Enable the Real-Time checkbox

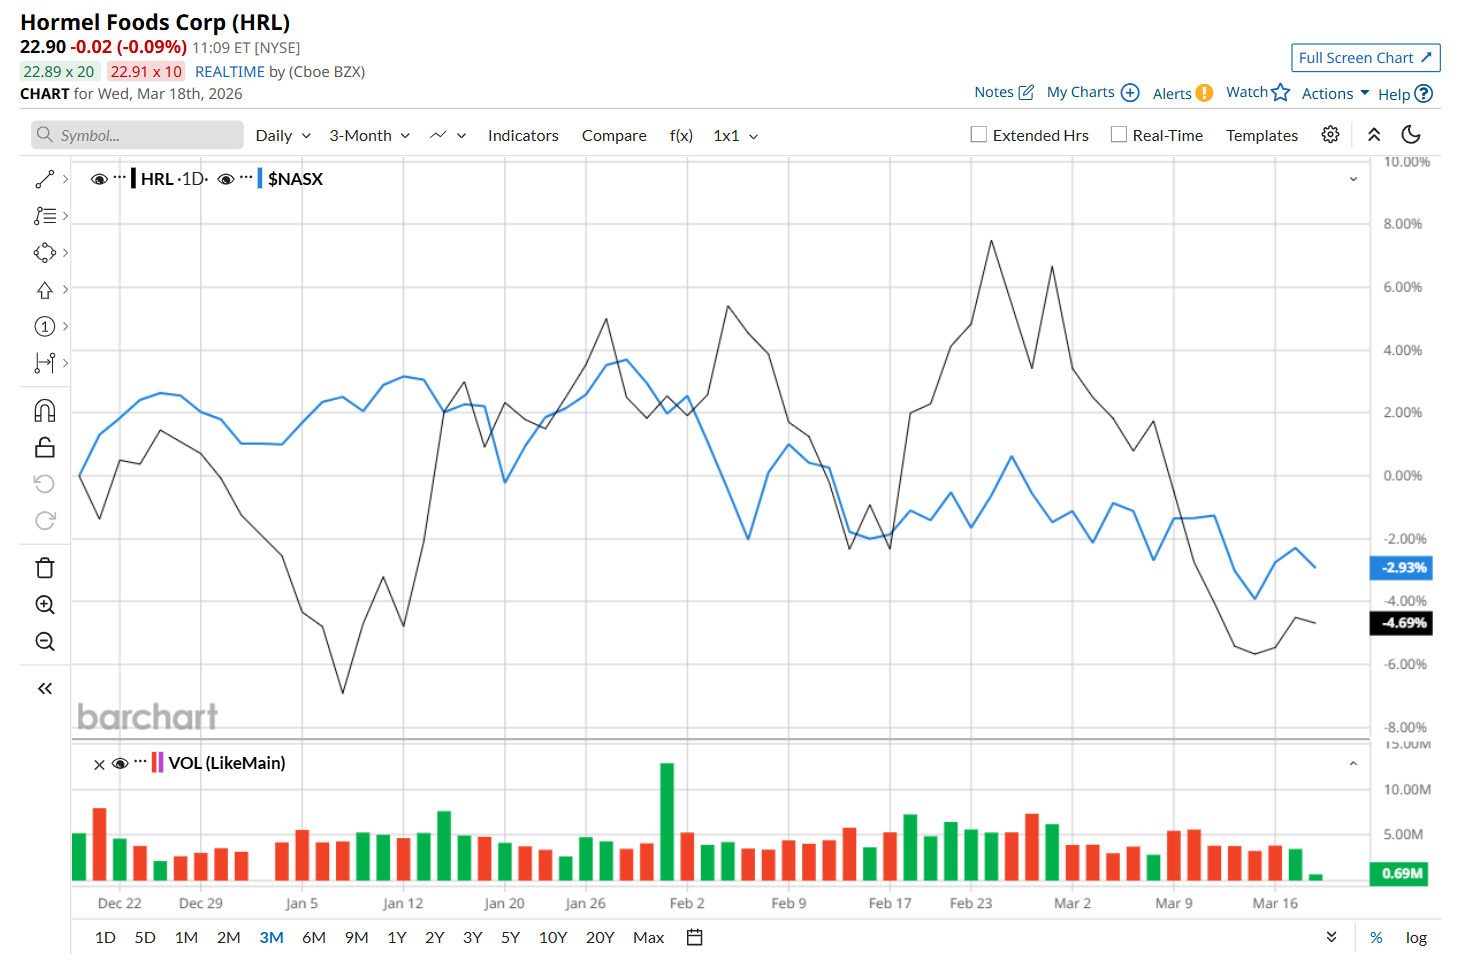tap(1119, 135)
